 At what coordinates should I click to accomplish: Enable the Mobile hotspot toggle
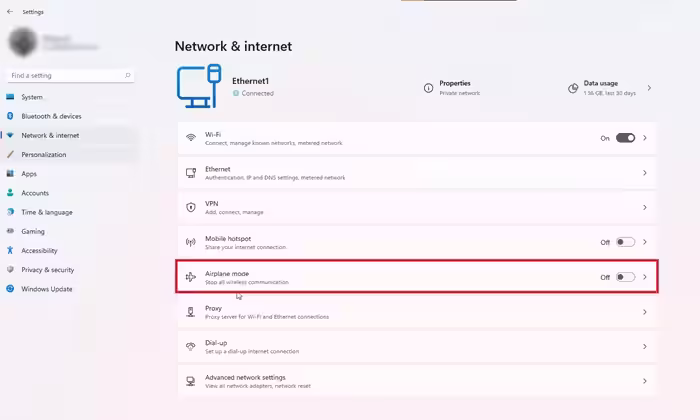click(625, 242)
